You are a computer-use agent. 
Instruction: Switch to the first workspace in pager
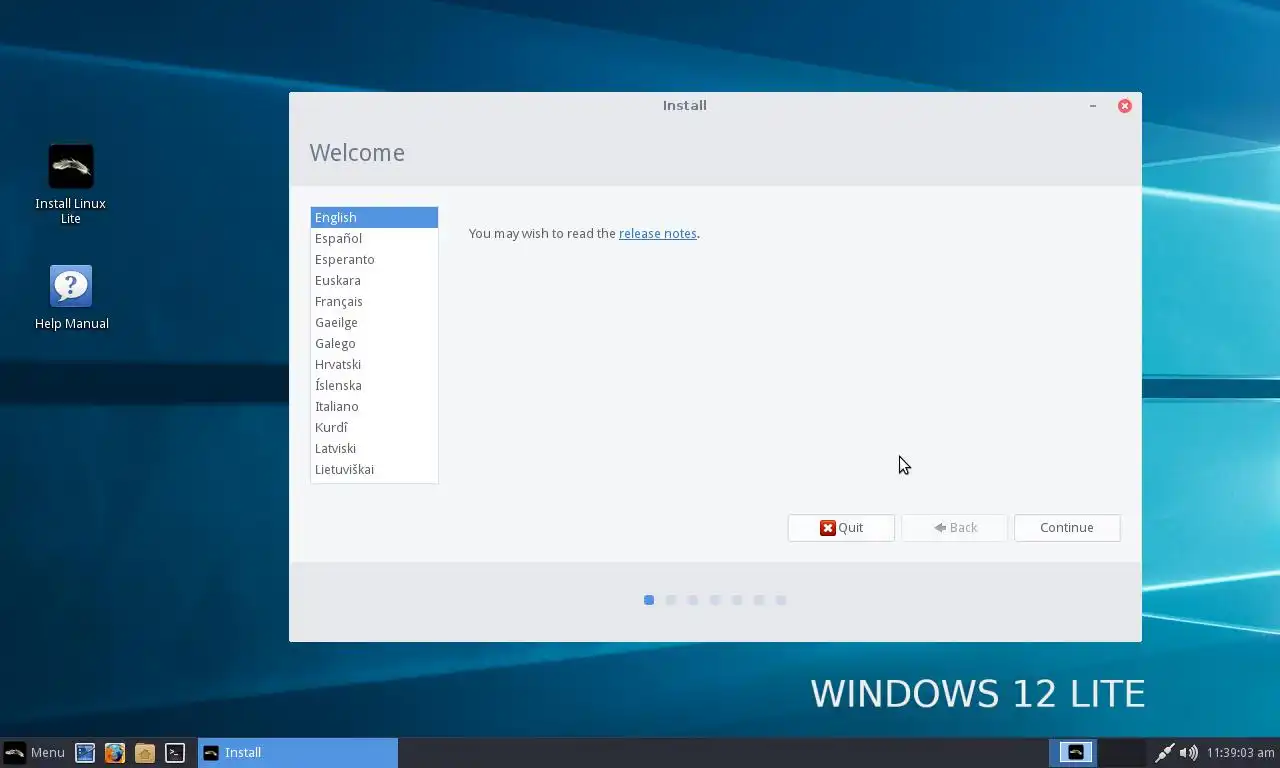[x=1073, y=753]
